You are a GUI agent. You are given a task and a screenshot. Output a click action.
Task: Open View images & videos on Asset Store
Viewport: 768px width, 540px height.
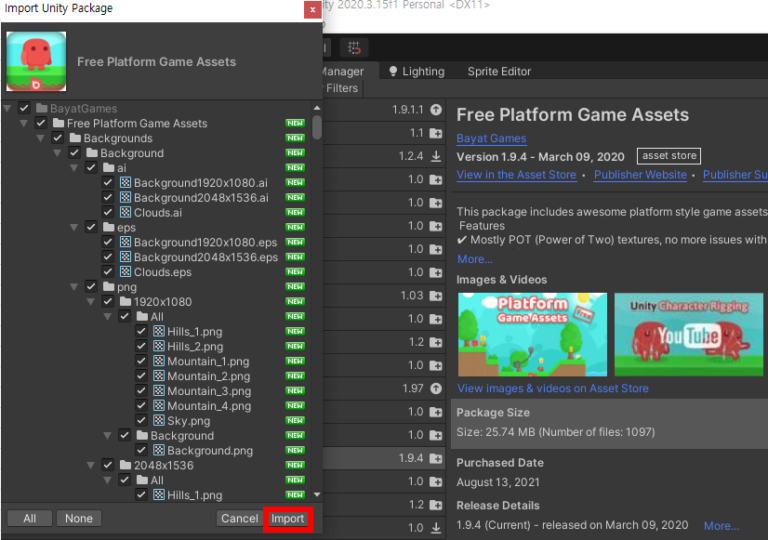tap(553, 389)
